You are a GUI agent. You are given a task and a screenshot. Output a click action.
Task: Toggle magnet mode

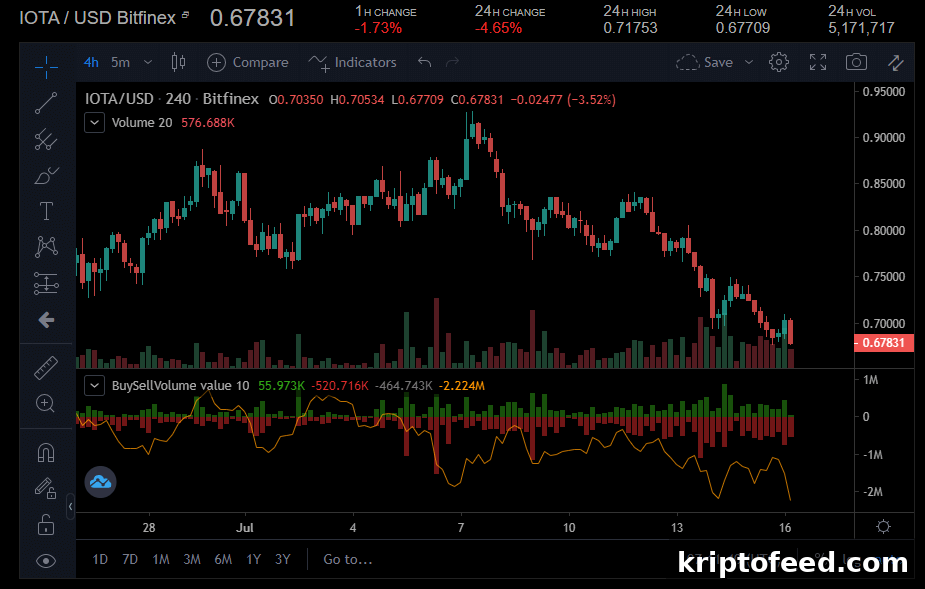click(x=46, y=453)
